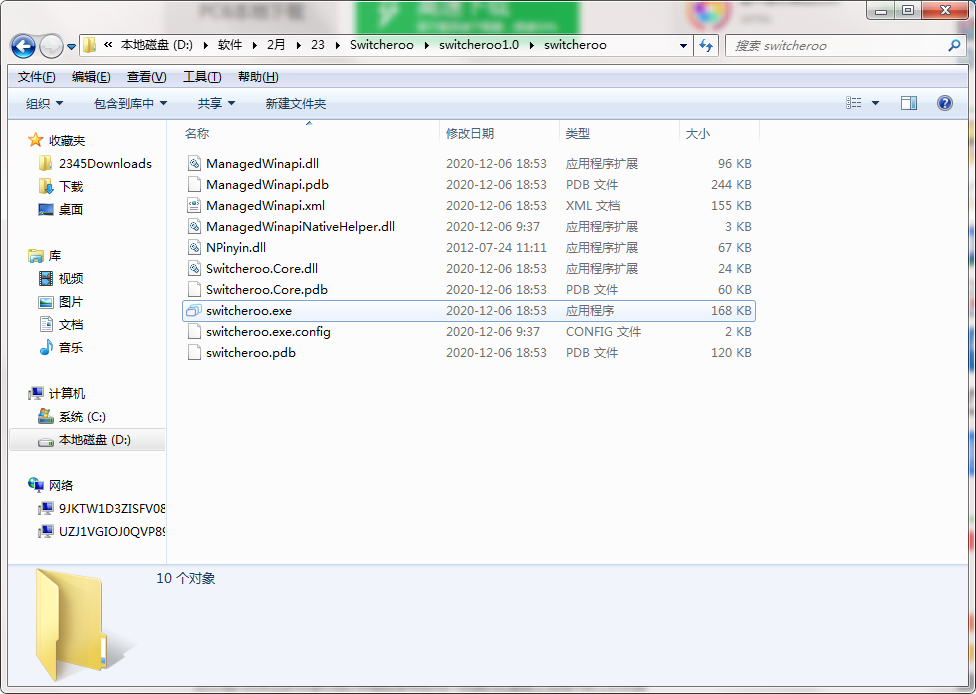Click the NPinyin.dll file name
The width and height of the screenshot is (976, 694).
point(236,247)
